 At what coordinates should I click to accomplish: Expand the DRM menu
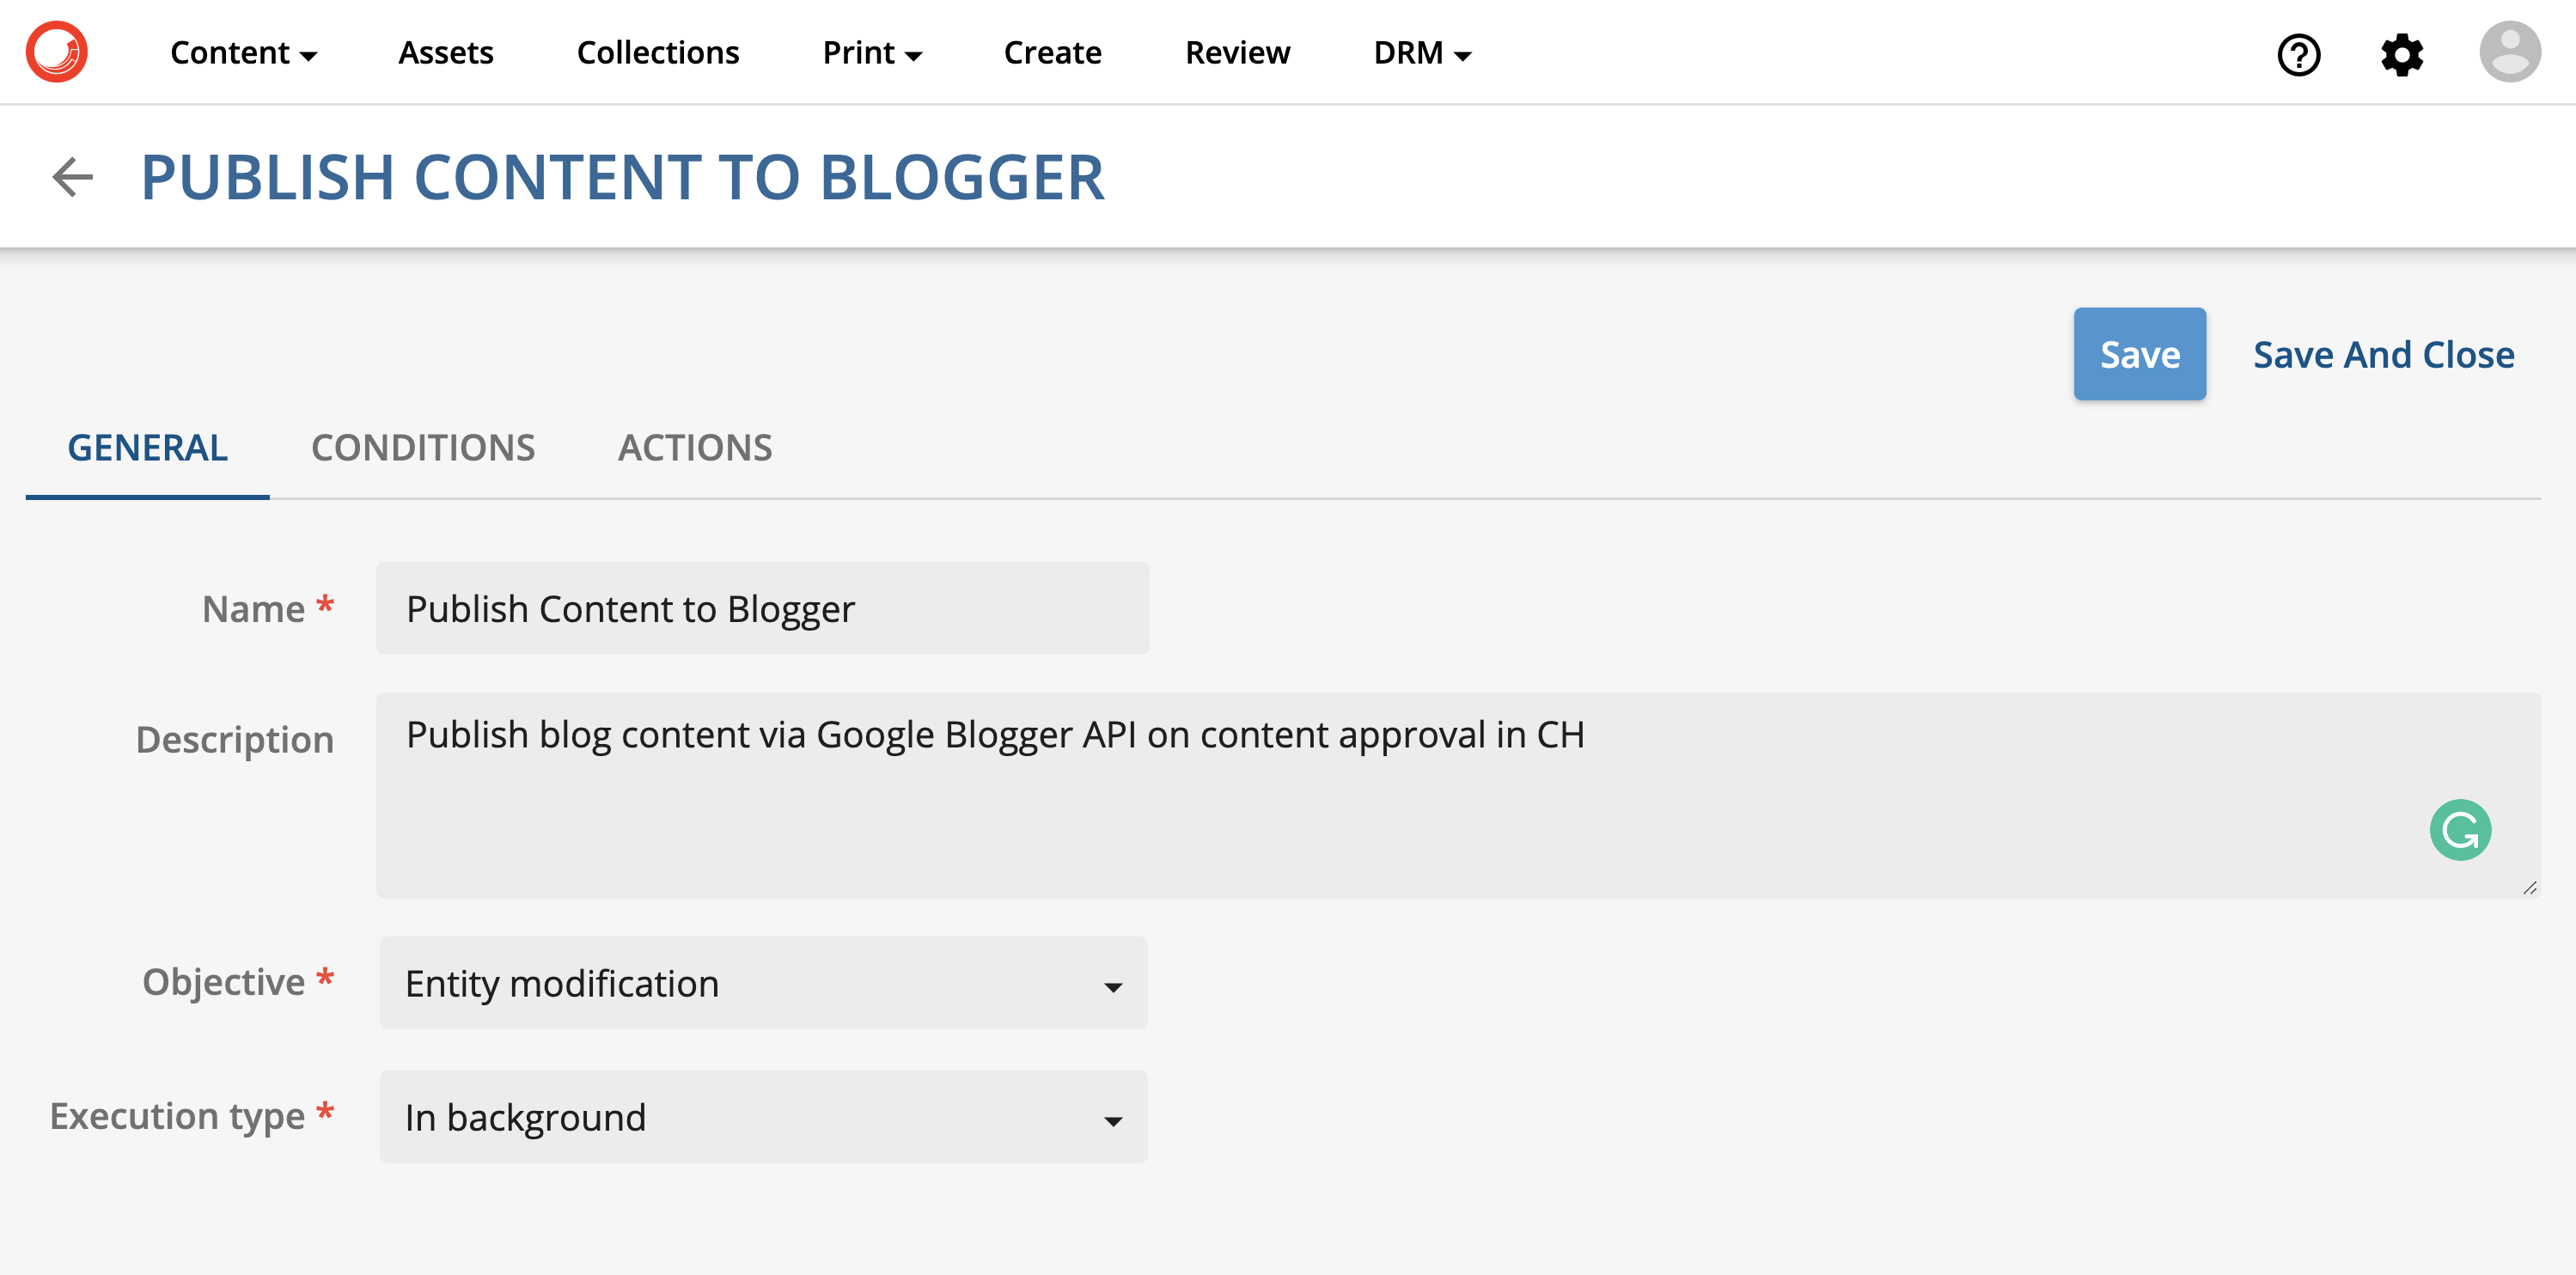1422,53
